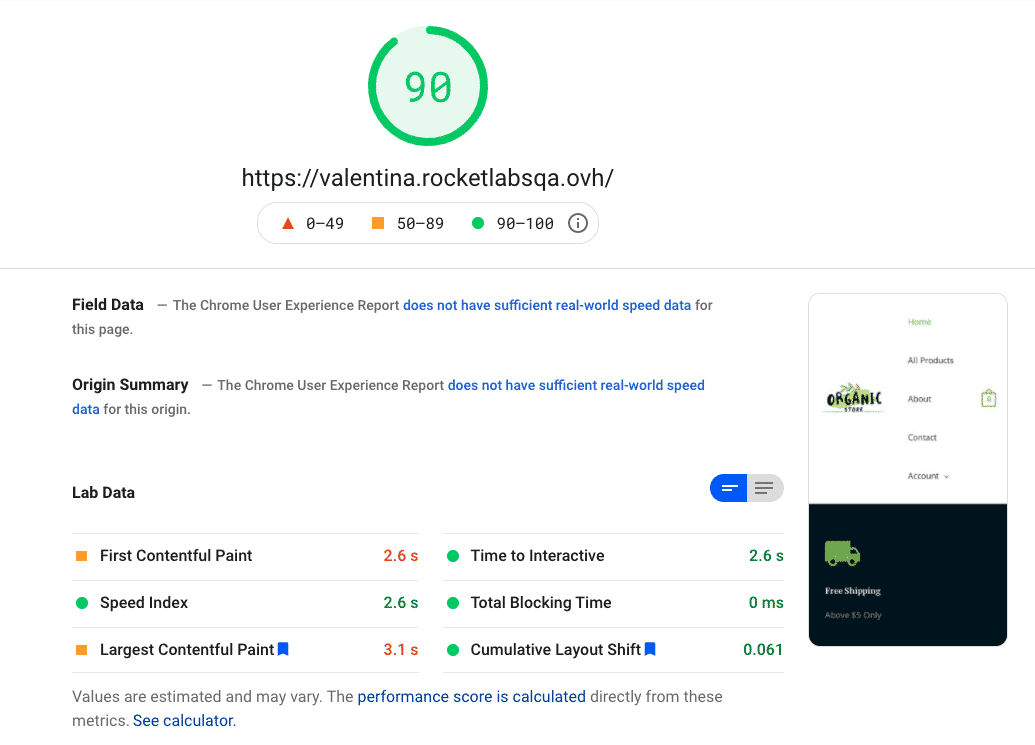The height and width of the screenshot is (745, 1035).
Task: Click the score legend info icon
Action: pos(577,223)
